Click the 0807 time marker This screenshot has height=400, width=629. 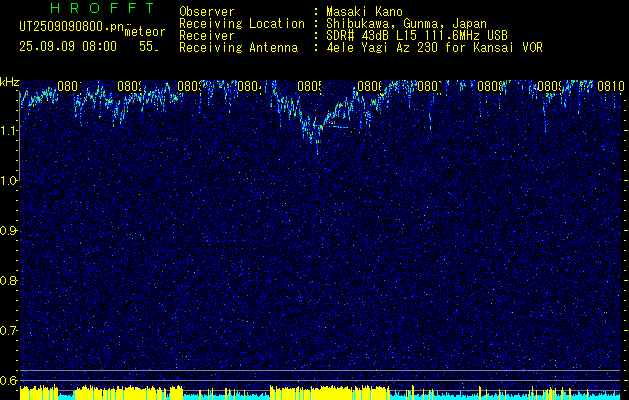point(430,86)
